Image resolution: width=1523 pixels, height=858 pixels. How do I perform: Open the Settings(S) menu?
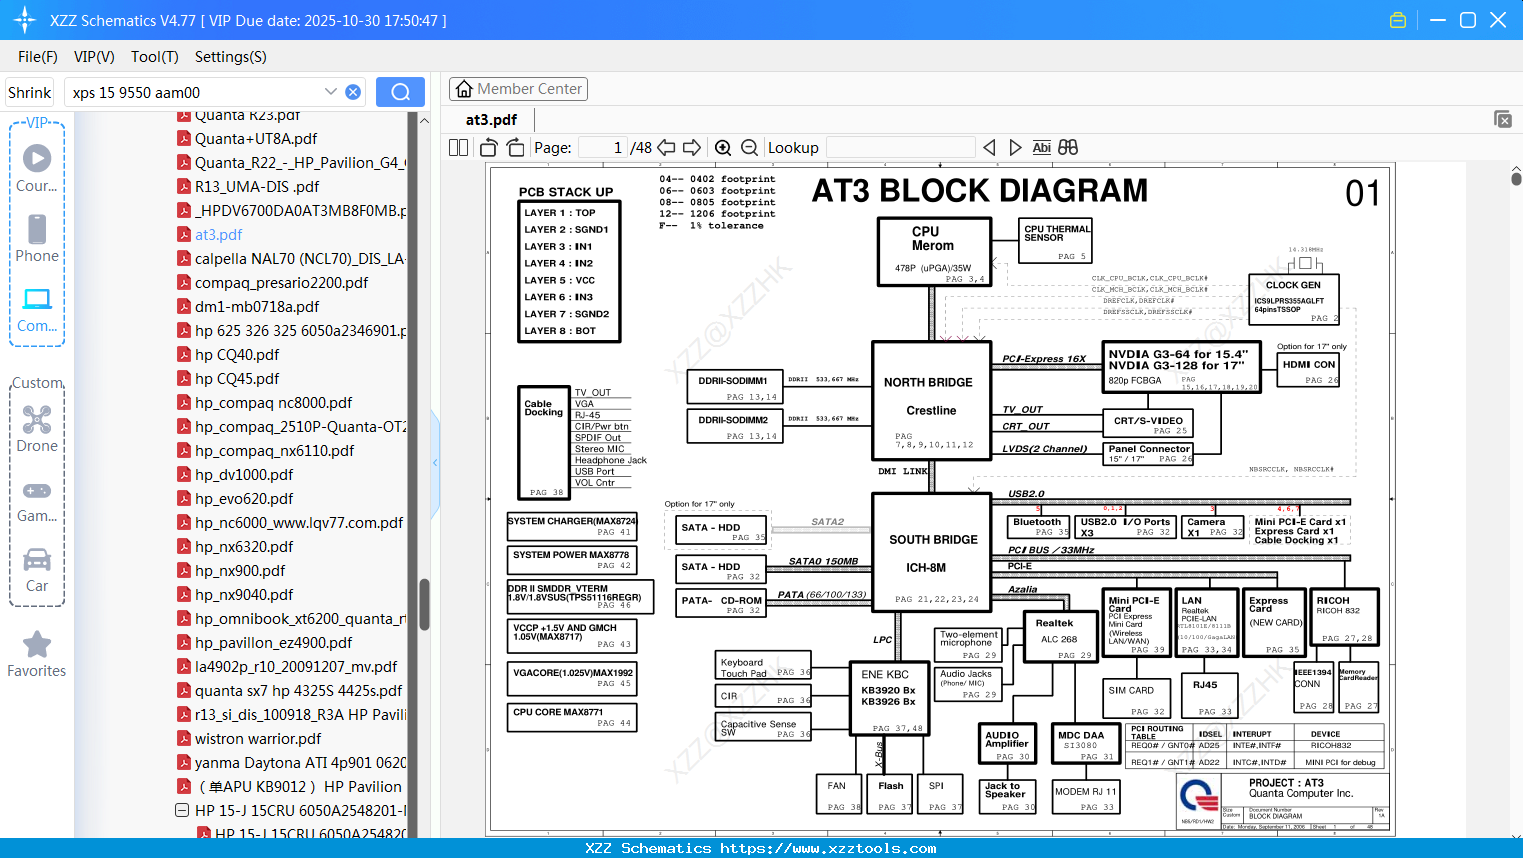pyautogui.click(x=231, y=57)
